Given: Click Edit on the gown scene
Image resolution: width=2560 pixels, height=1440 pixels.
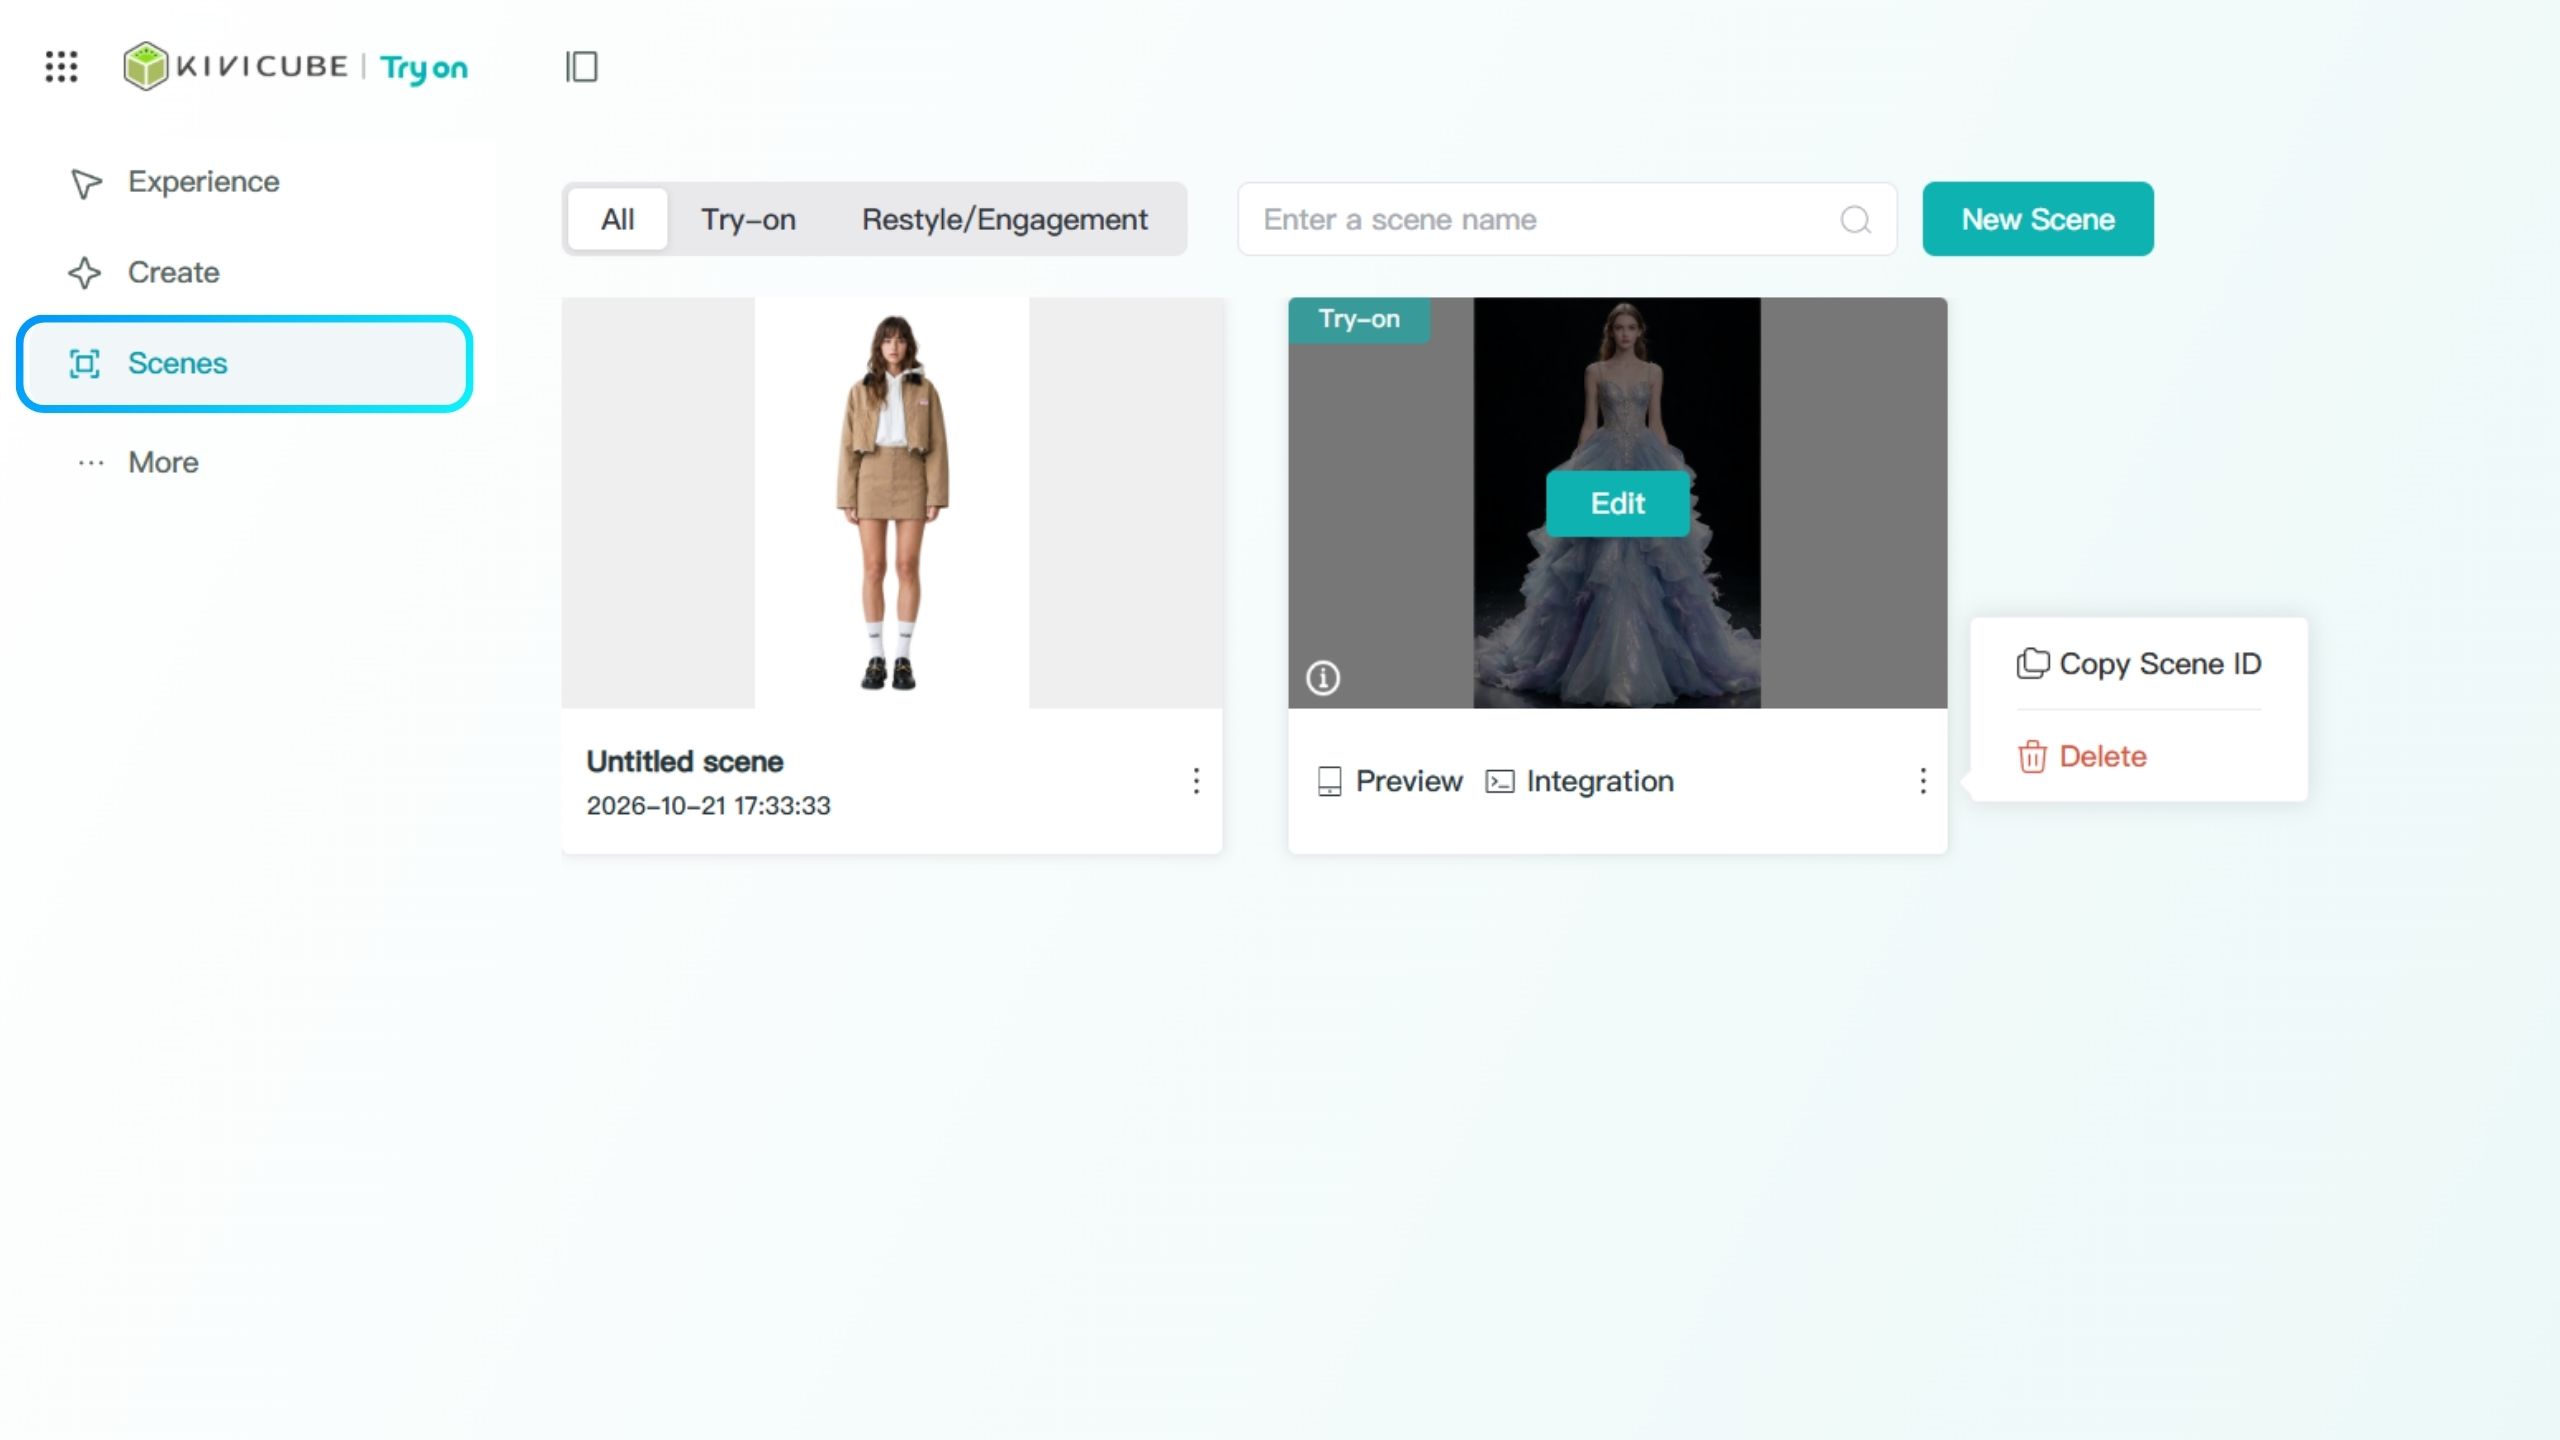Looking at the screenshot, I should click(1617, 503).
